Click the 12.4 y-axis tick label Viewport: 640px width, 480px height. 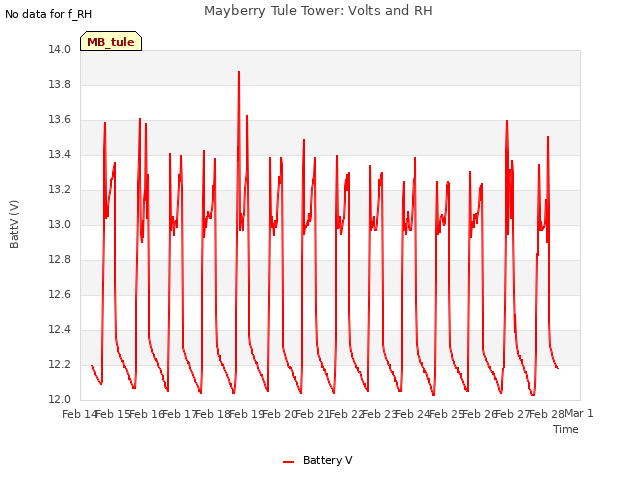pos(60,329)
